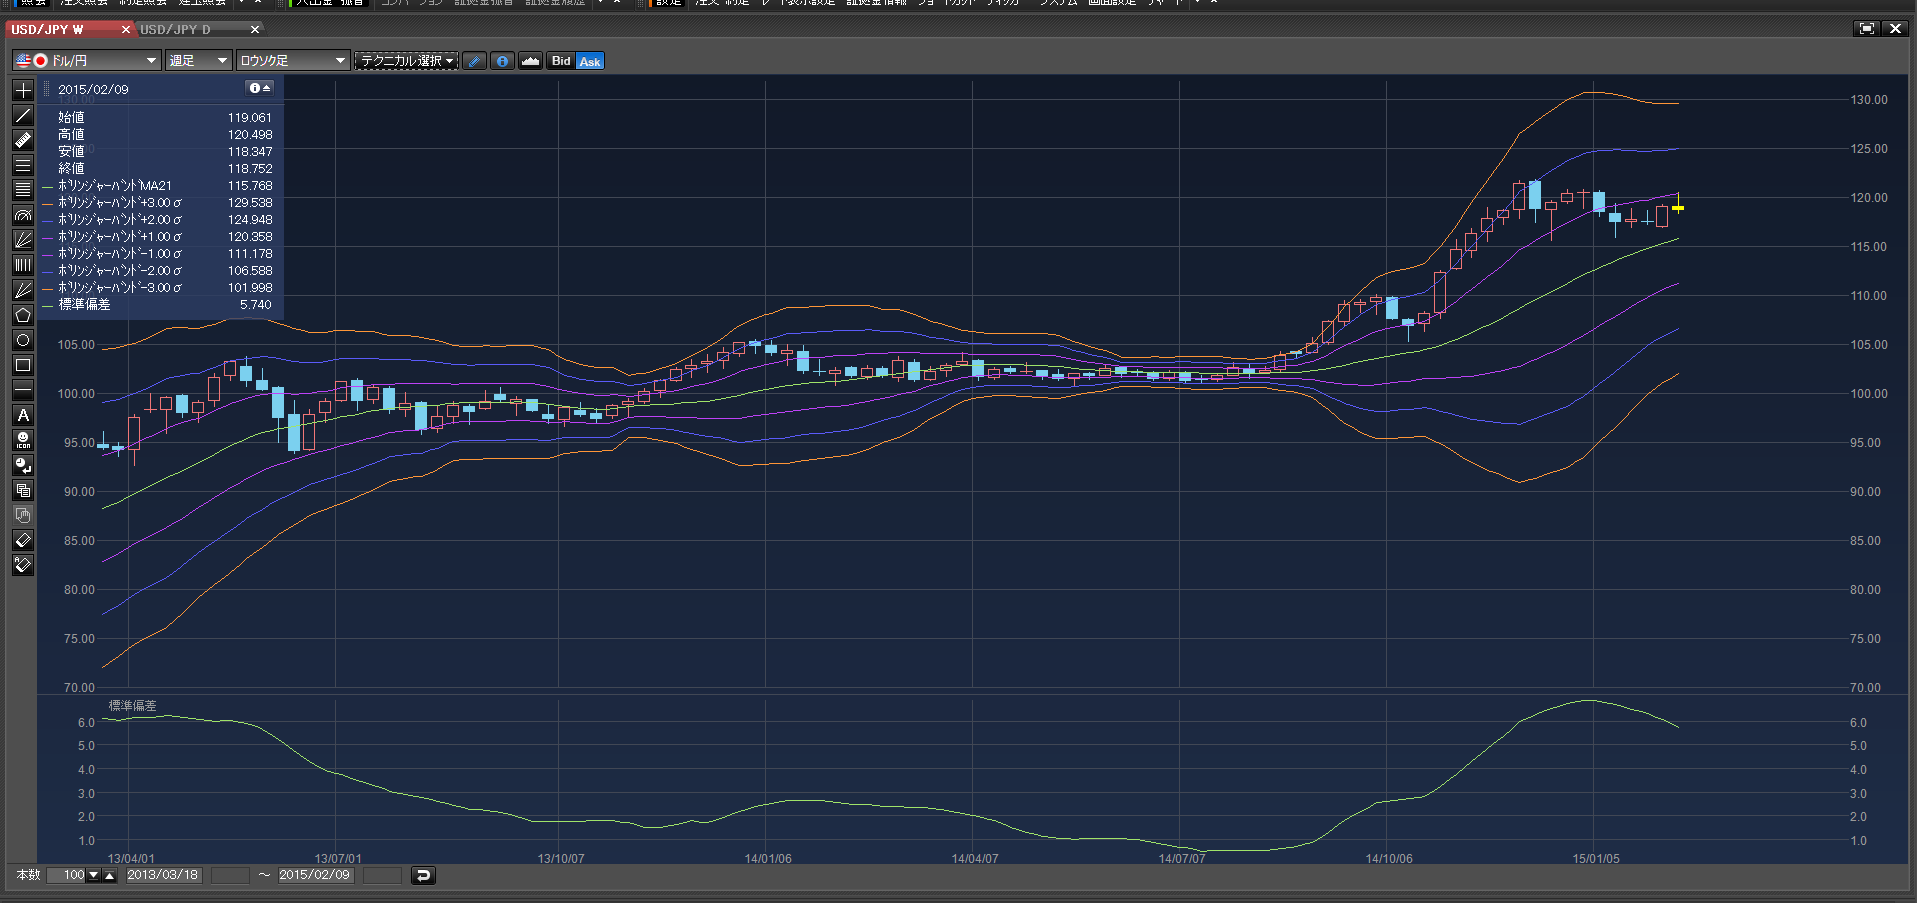Screen dimensions: 1917x903
Task: Click the 標準偏差 legend row in data panel
Action: coord(158,305)
